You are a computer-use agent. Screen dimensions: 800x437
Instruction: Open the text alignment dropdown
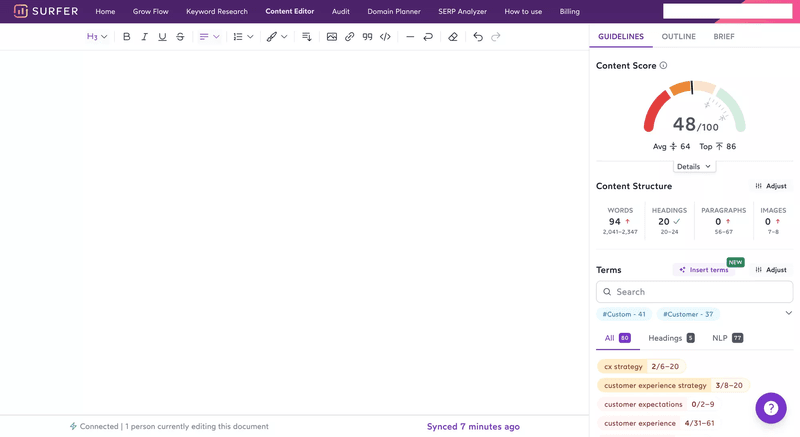(209, 37)
